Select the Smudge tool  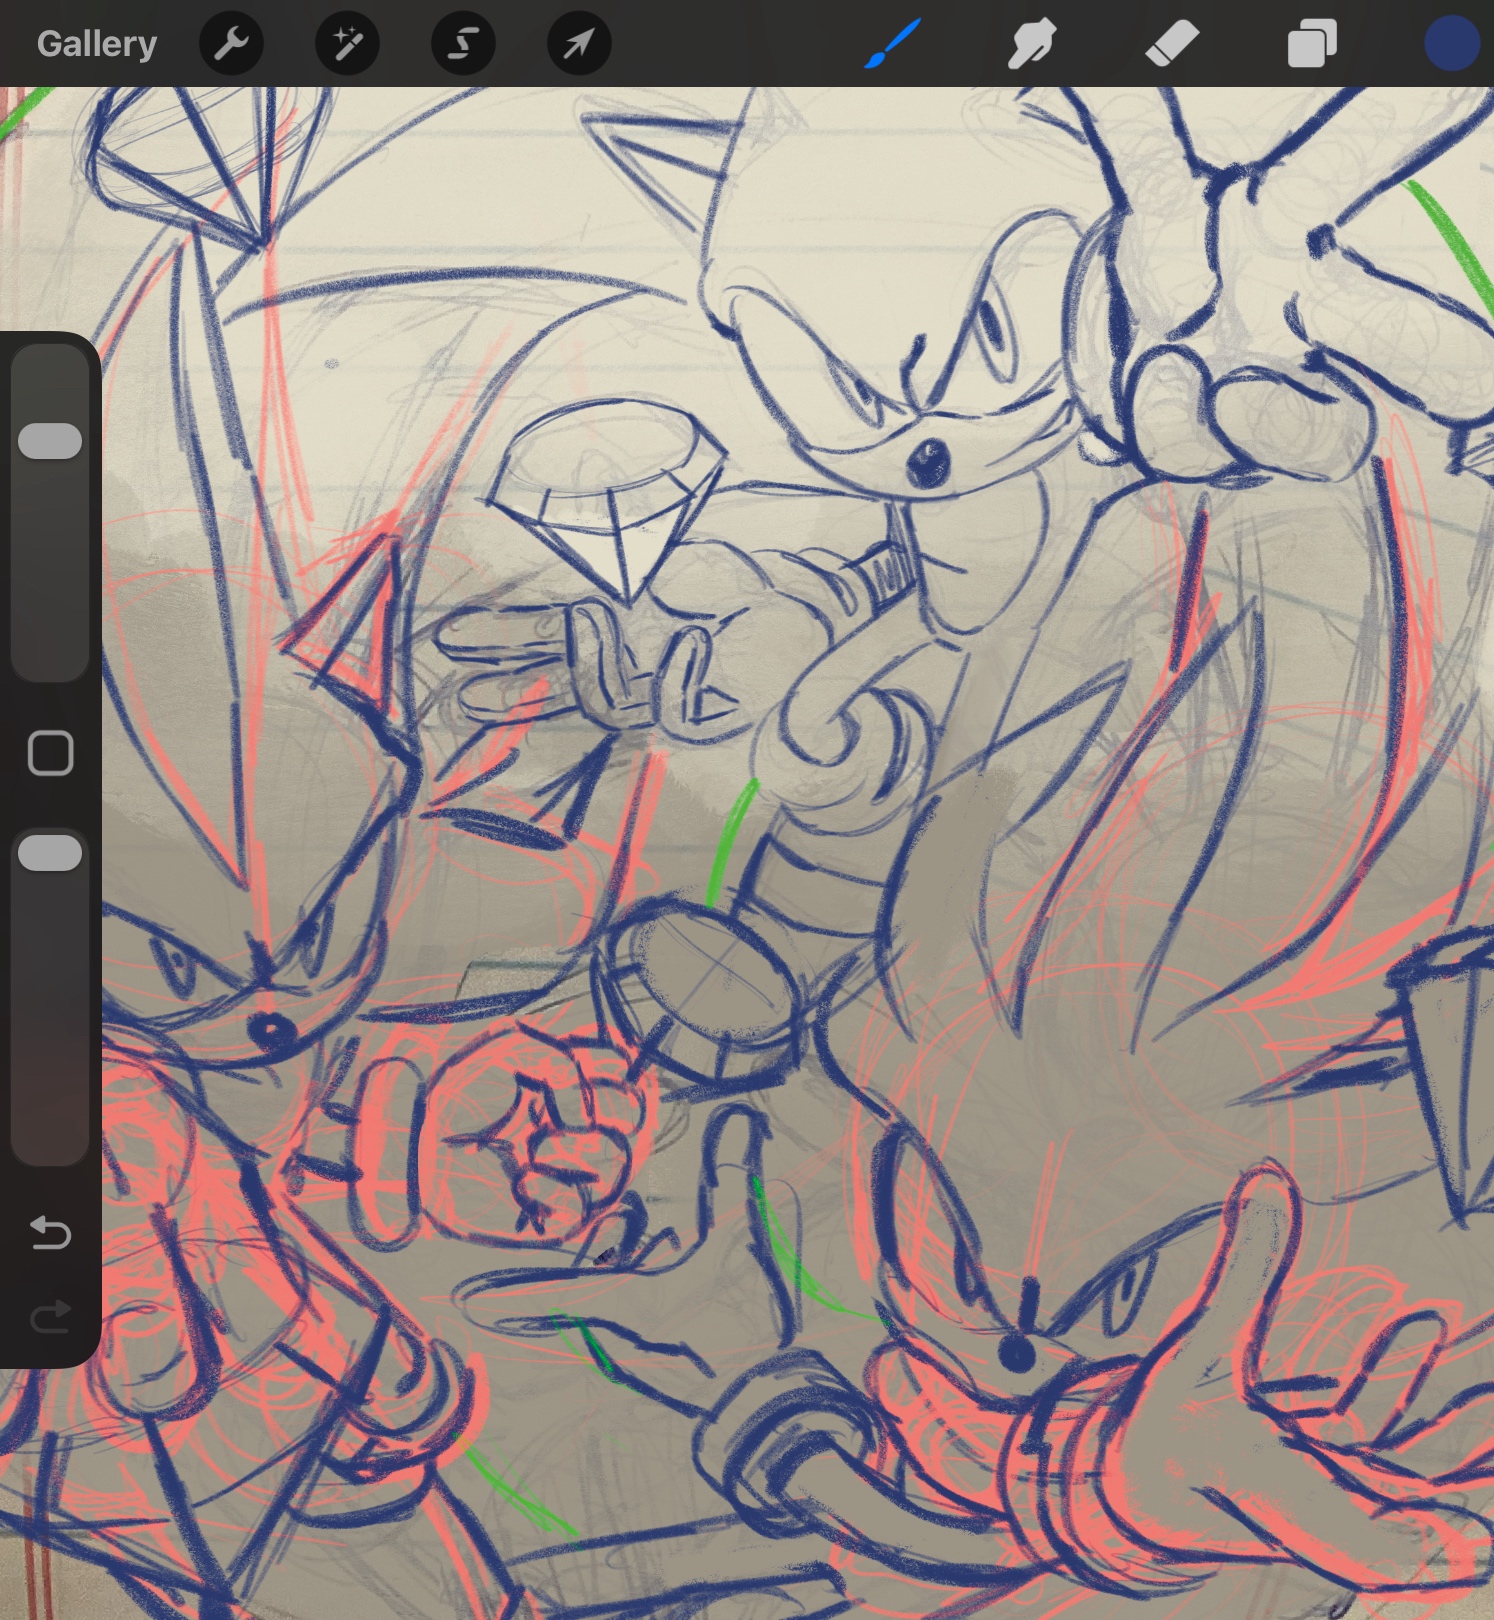[x=1031, y=44]
